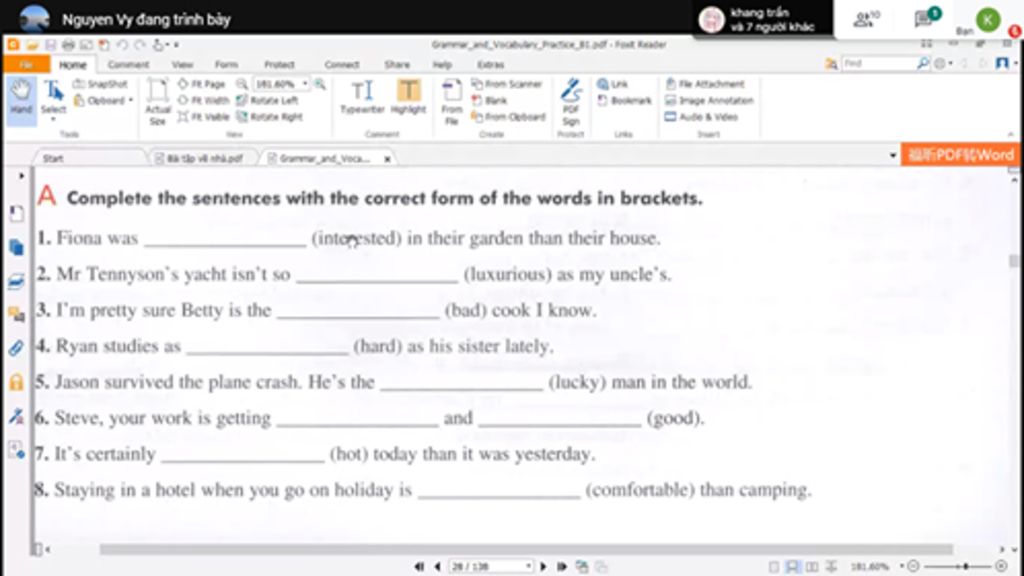The height and width of the screenshot is (576, 1024).
Task: Insert a Link
Action: [x=612, y=84]
